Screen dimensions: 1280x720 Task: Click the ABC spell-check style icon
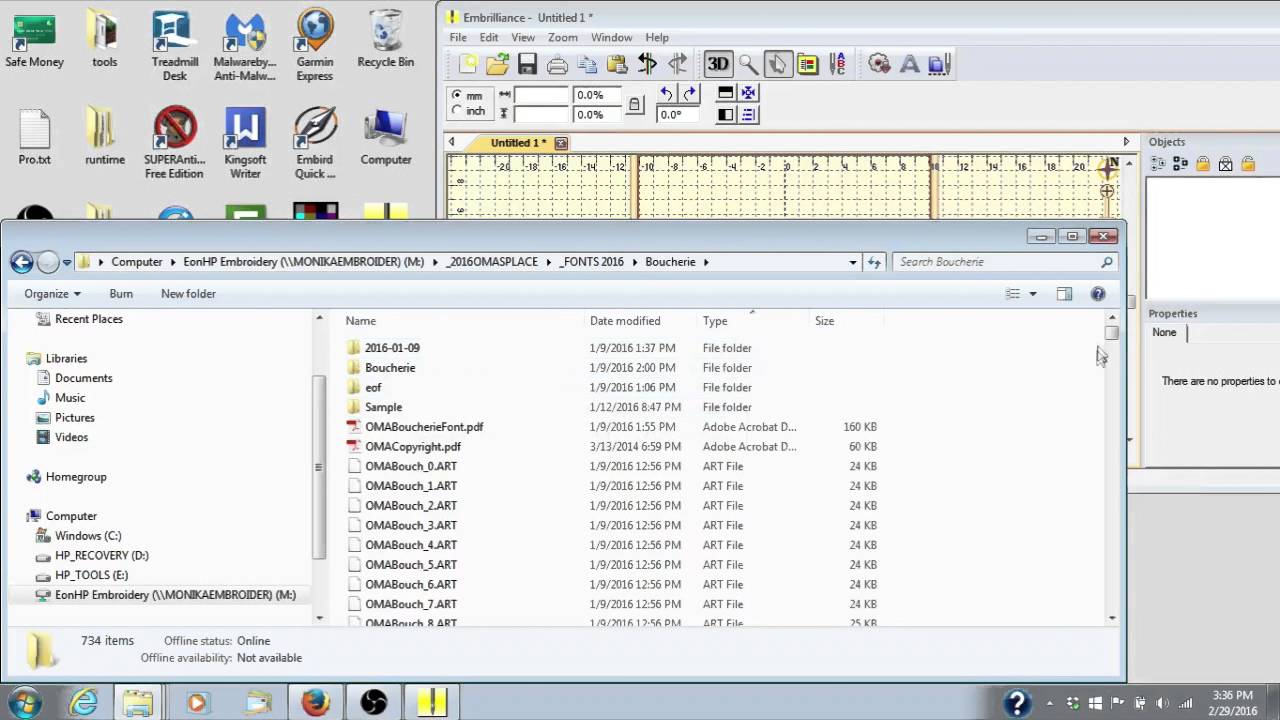pyautogui.click(x=838, y=65)
